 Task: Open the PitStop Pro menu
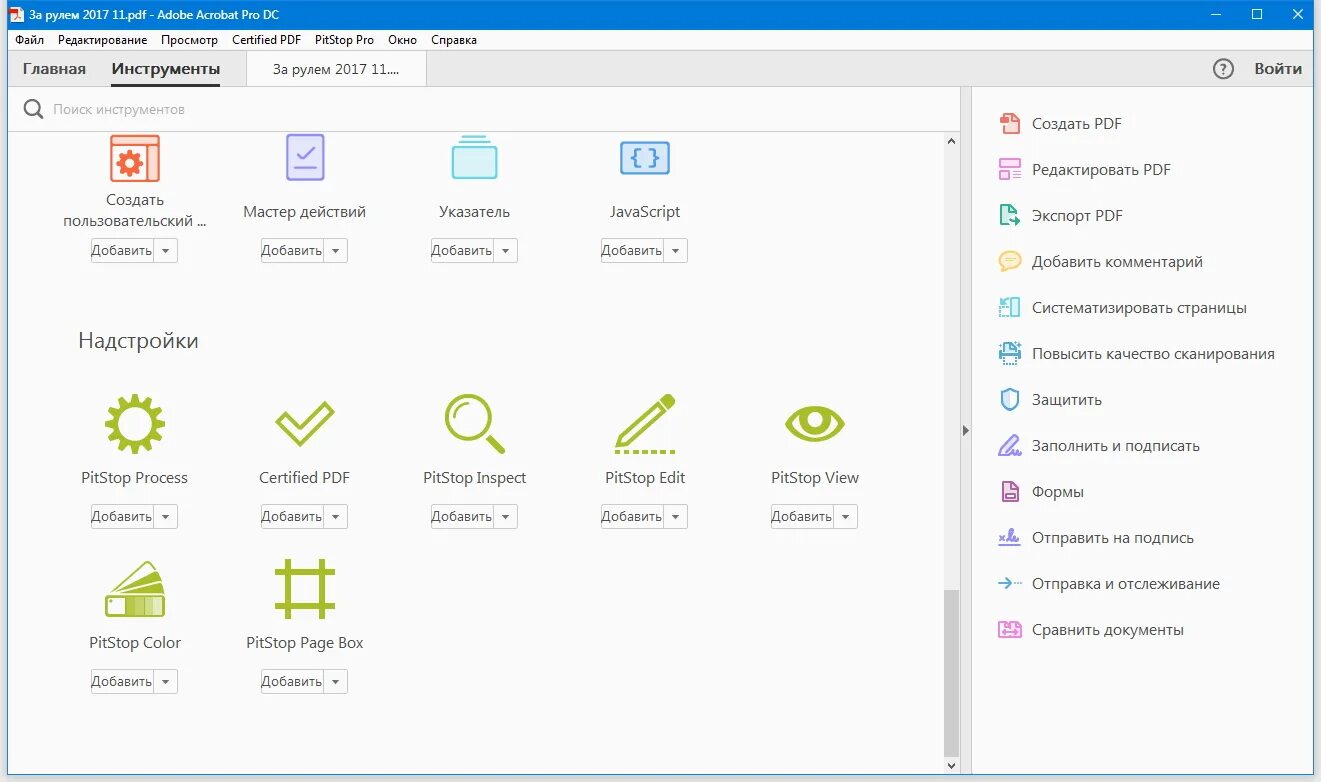coord(344,40)
